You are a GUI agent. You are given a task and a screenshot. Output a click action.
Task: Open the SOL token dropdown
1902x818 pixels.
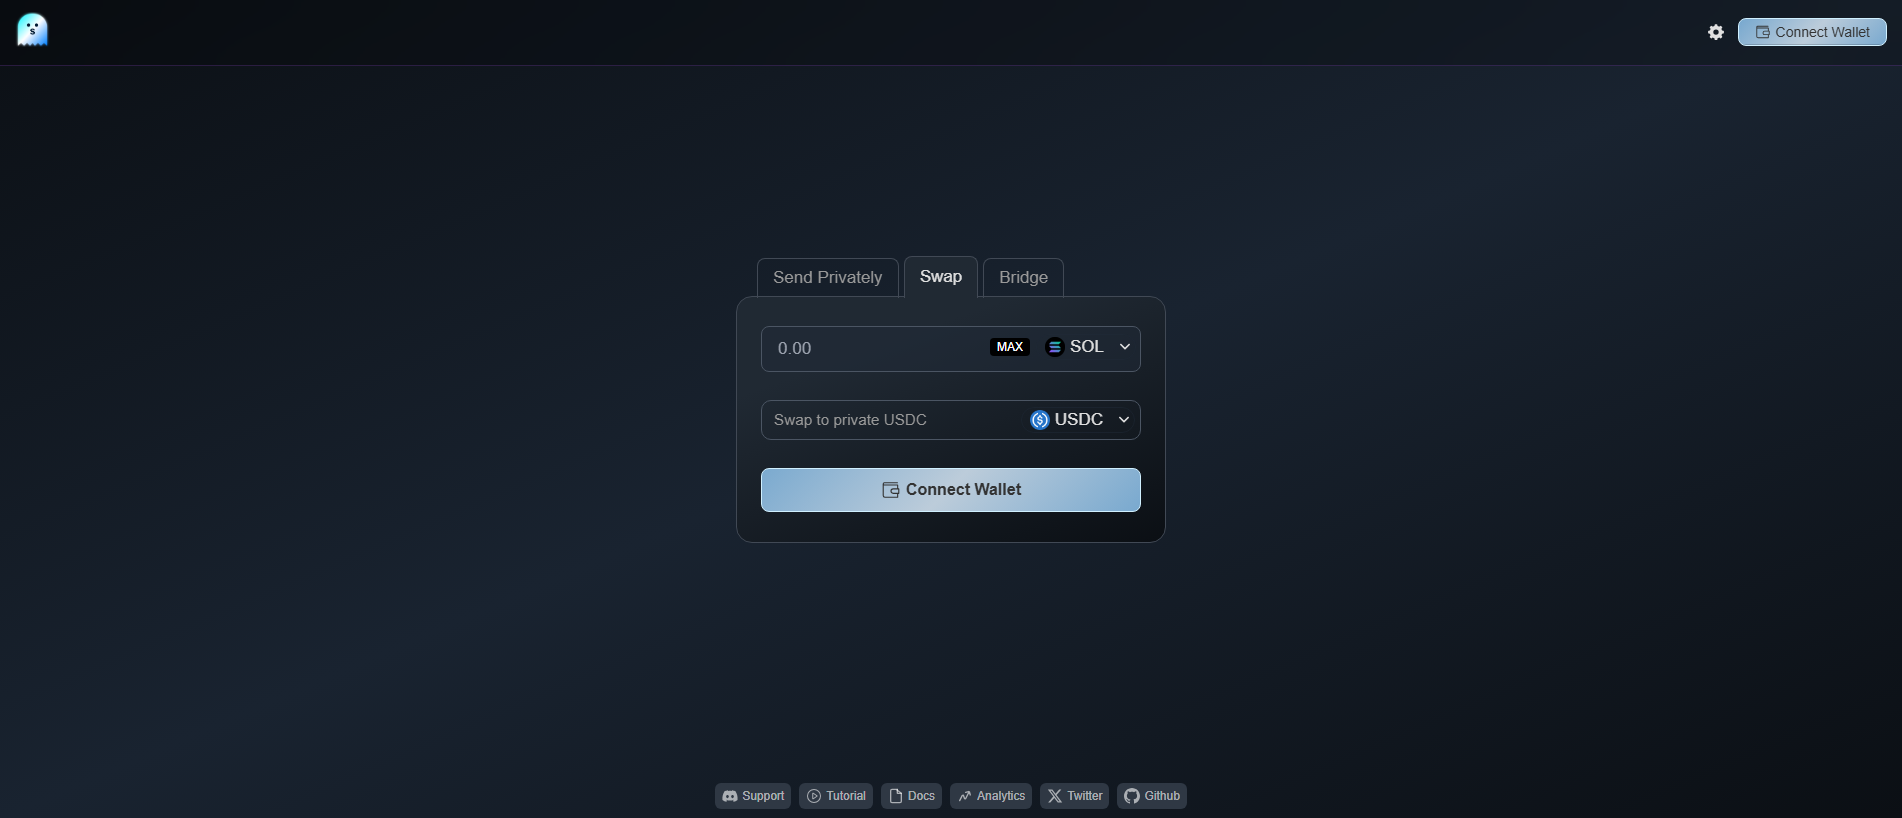pos(1088,346)
